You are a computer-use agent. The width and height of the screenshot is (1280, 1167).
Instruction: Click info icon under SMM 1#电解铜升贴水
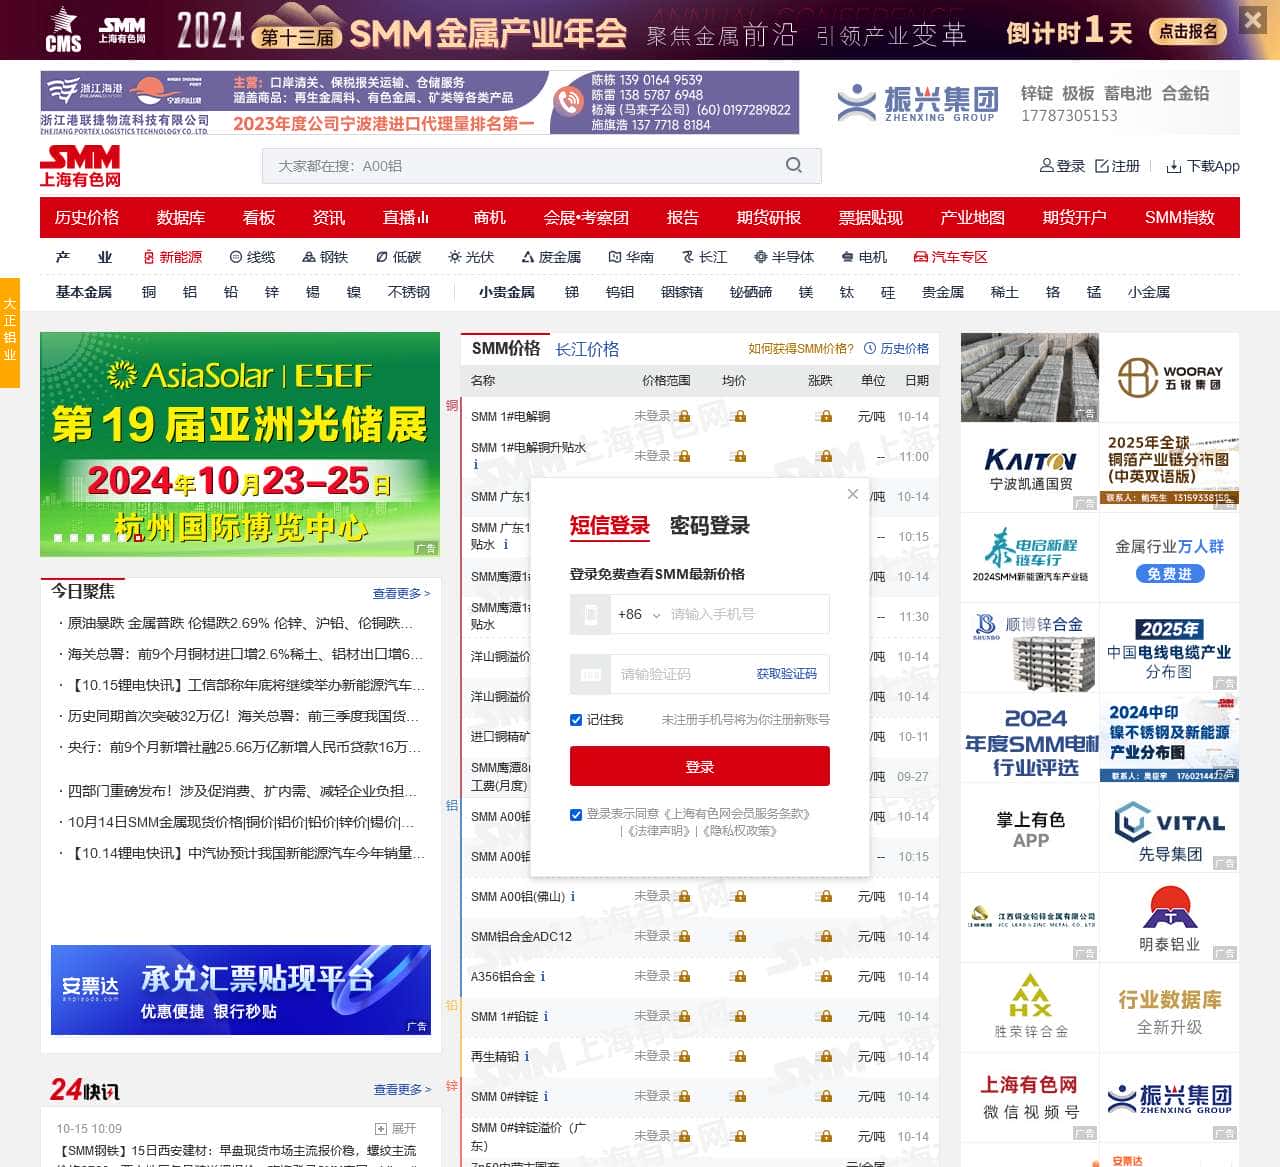click(475, 464)
